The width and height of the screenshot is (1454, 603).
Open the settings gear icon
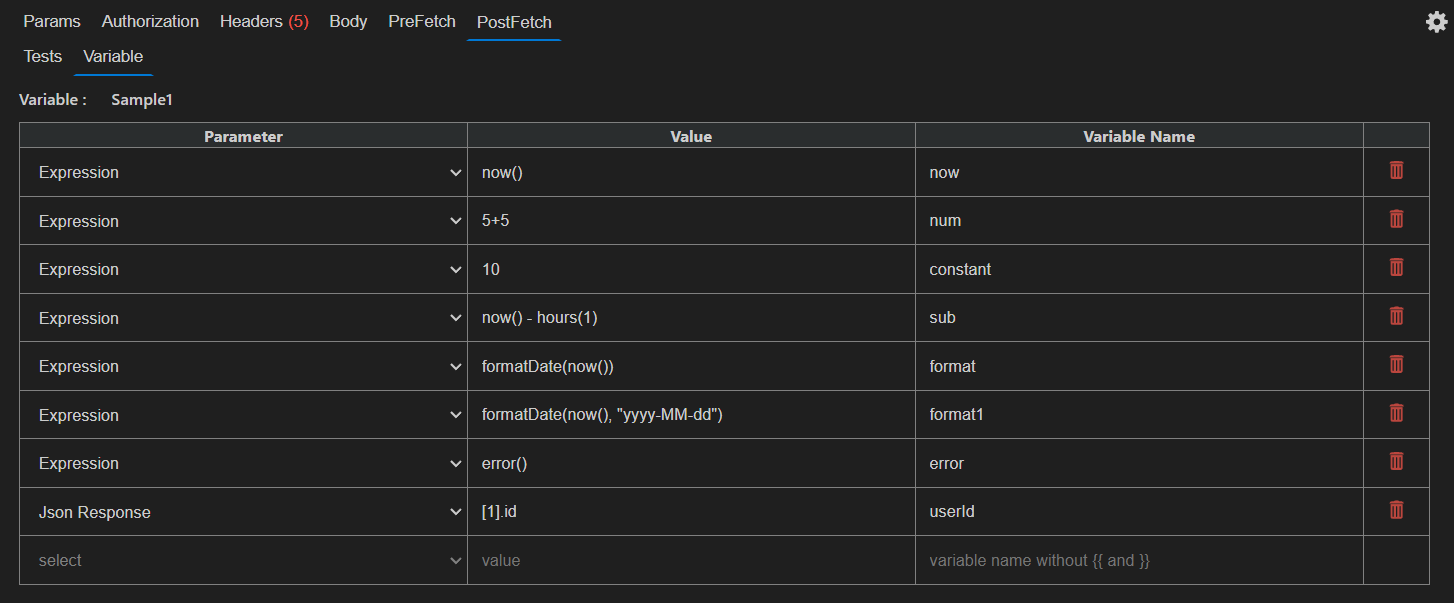[1436, 22]
